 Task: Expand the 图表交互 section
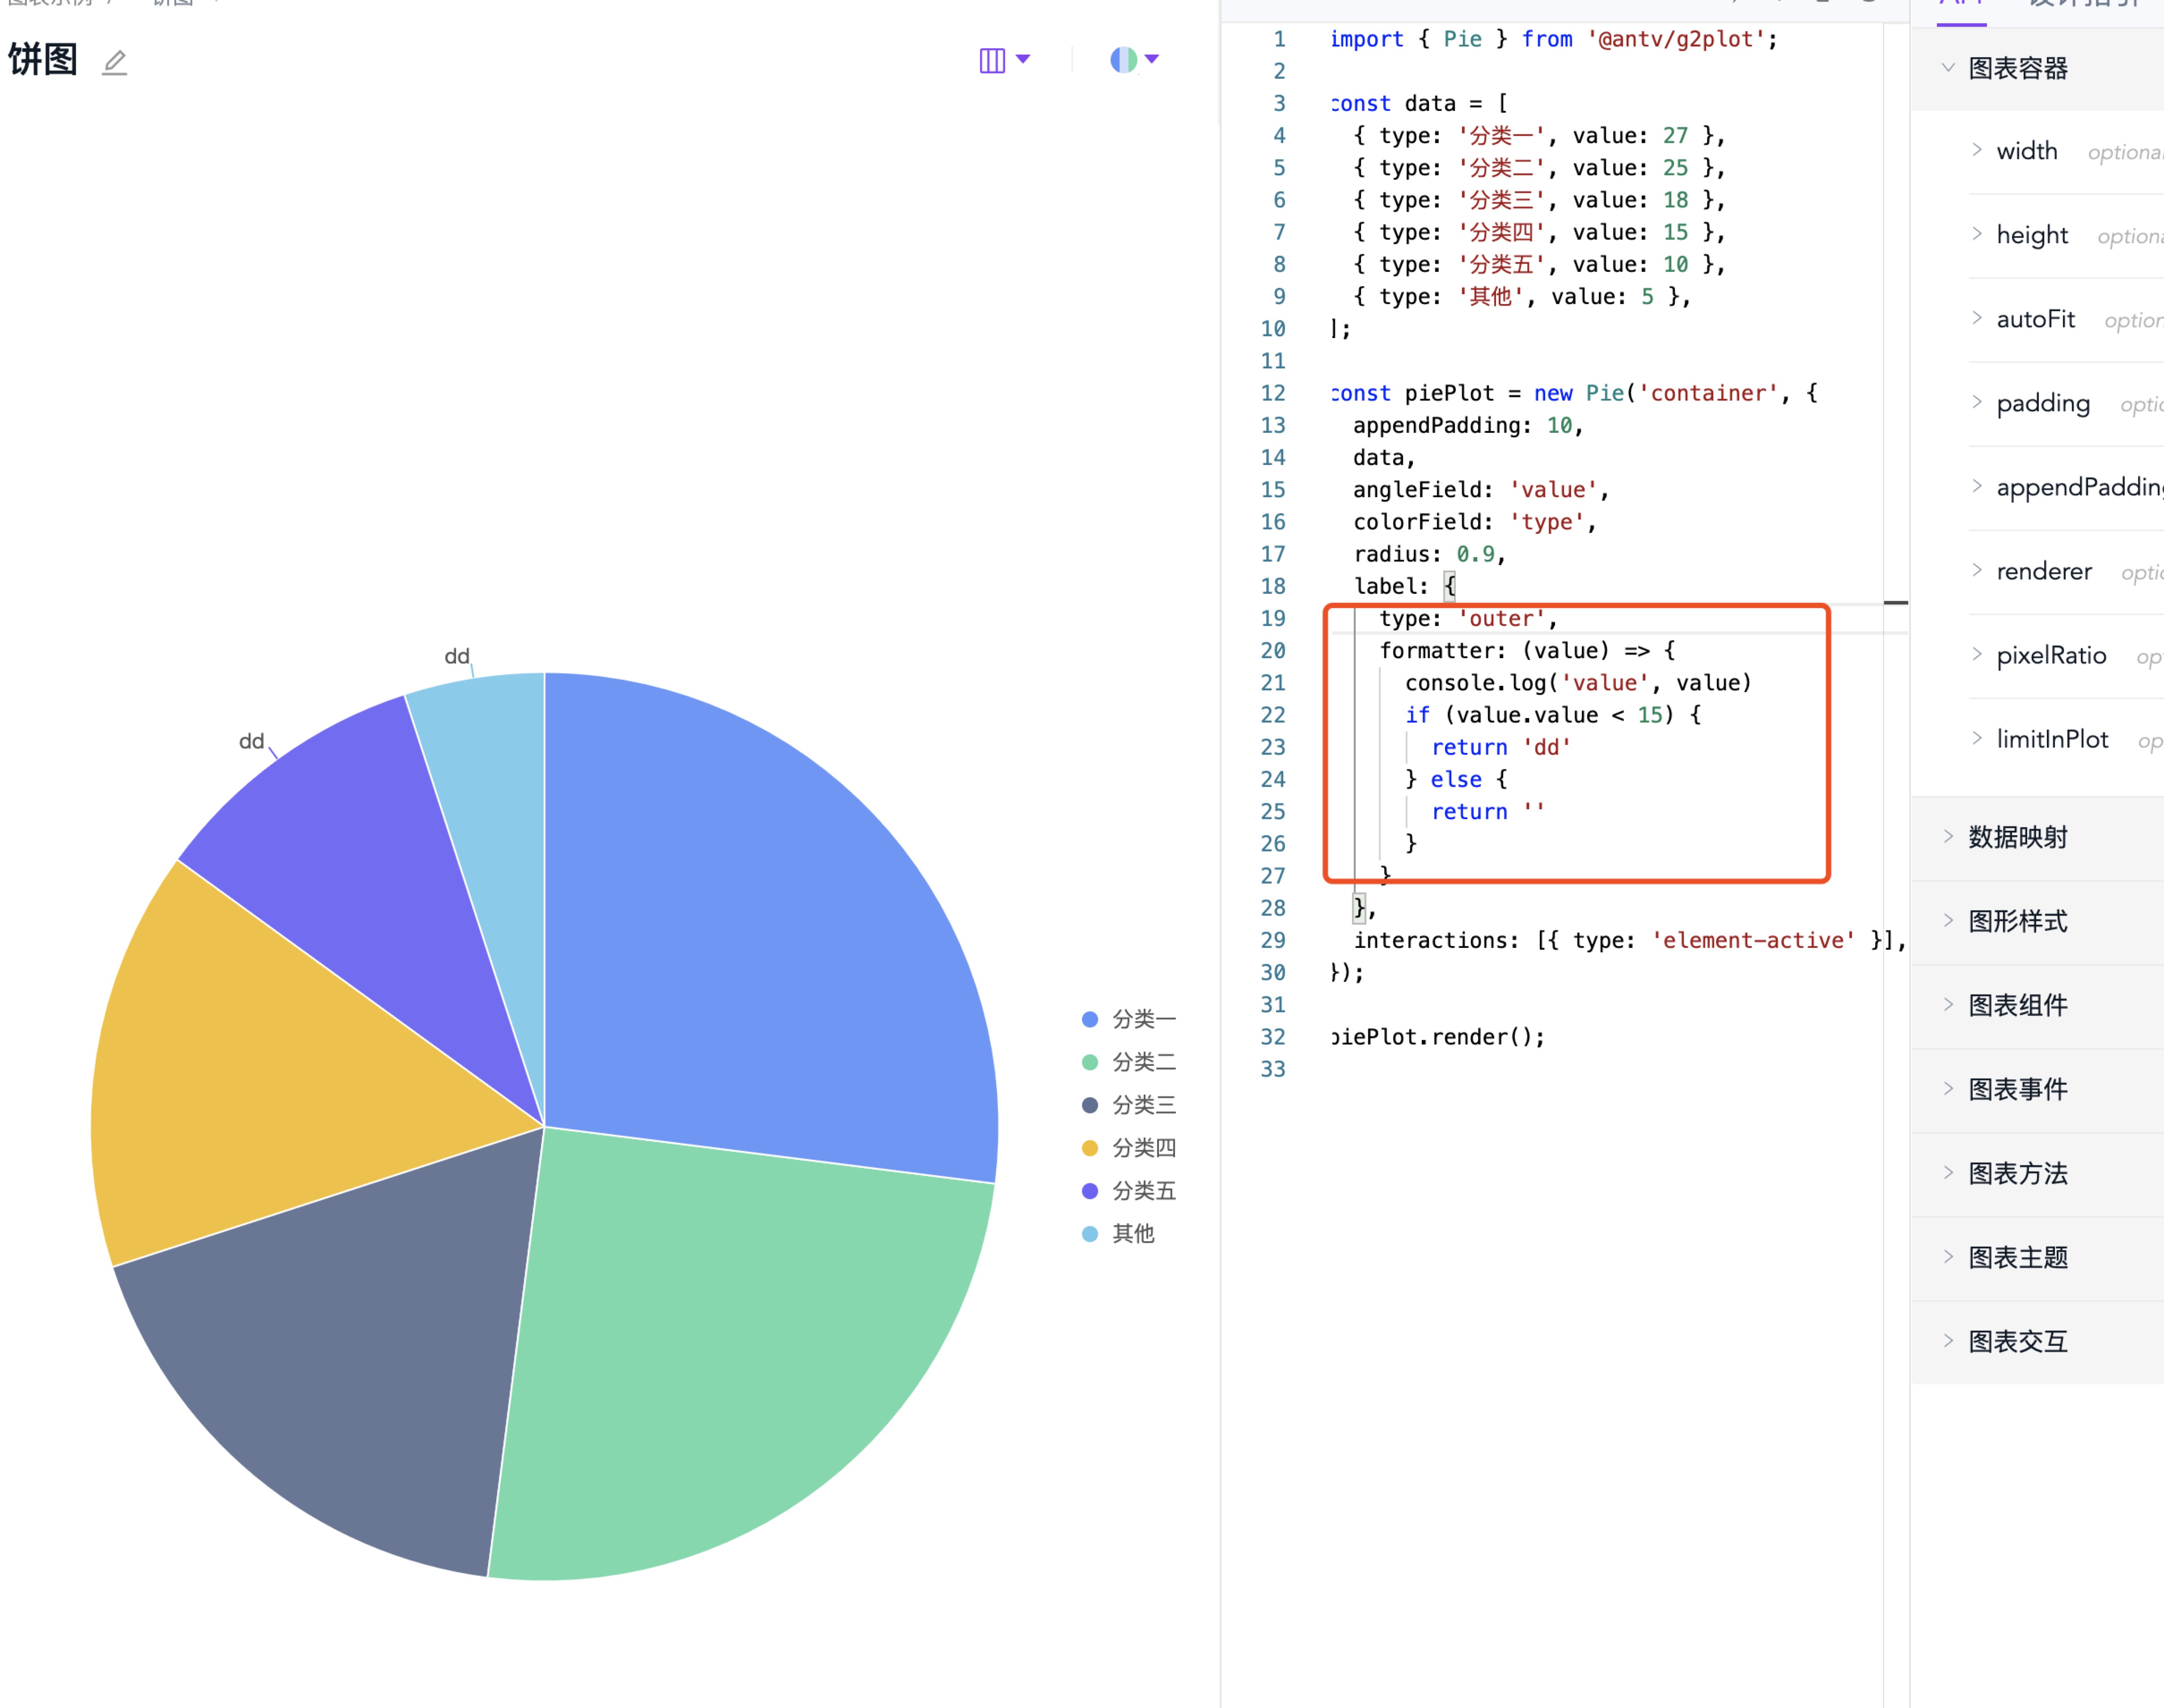(x=2038, y=1341)
